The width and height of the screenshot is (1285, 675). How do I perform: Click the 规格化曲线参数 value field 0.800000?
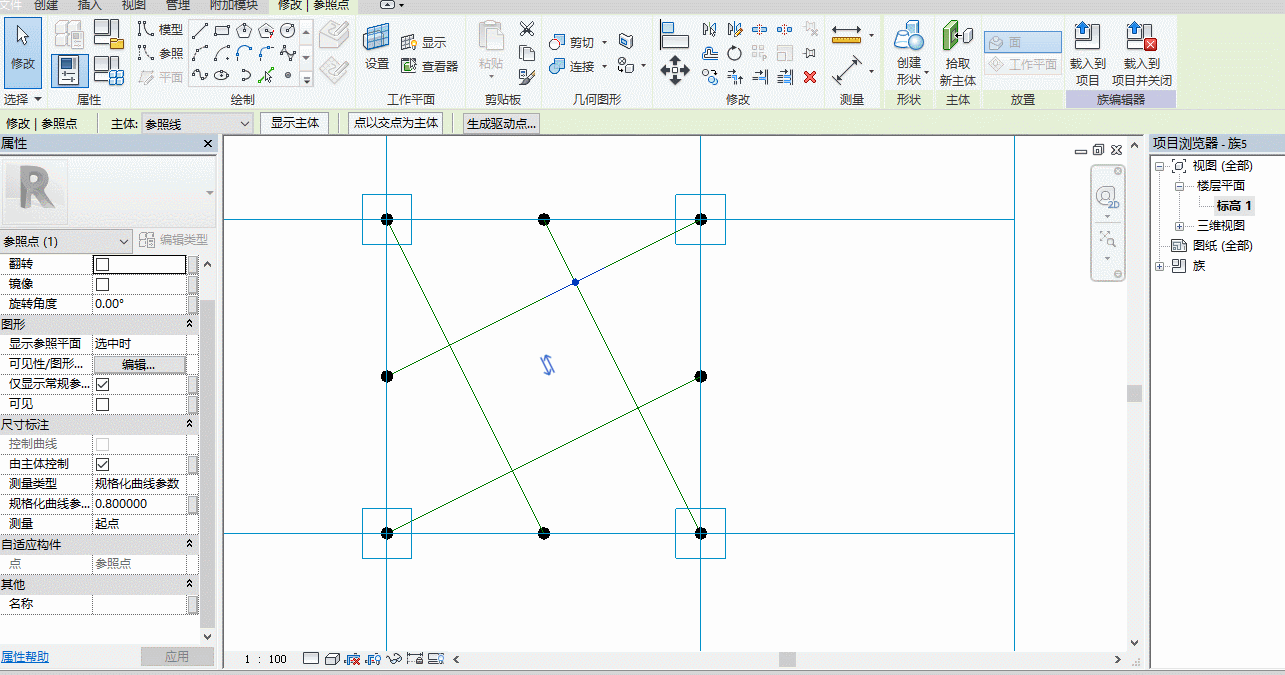click(x=138, y=504)
